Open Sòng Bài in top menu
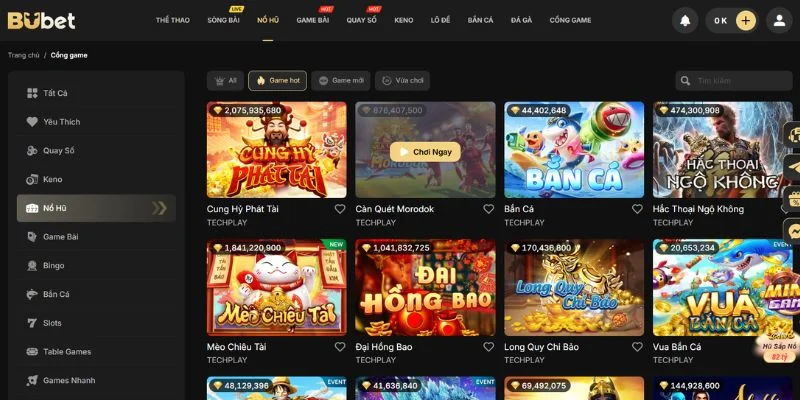This screenshot has width=800, height=400. [223, 20]
